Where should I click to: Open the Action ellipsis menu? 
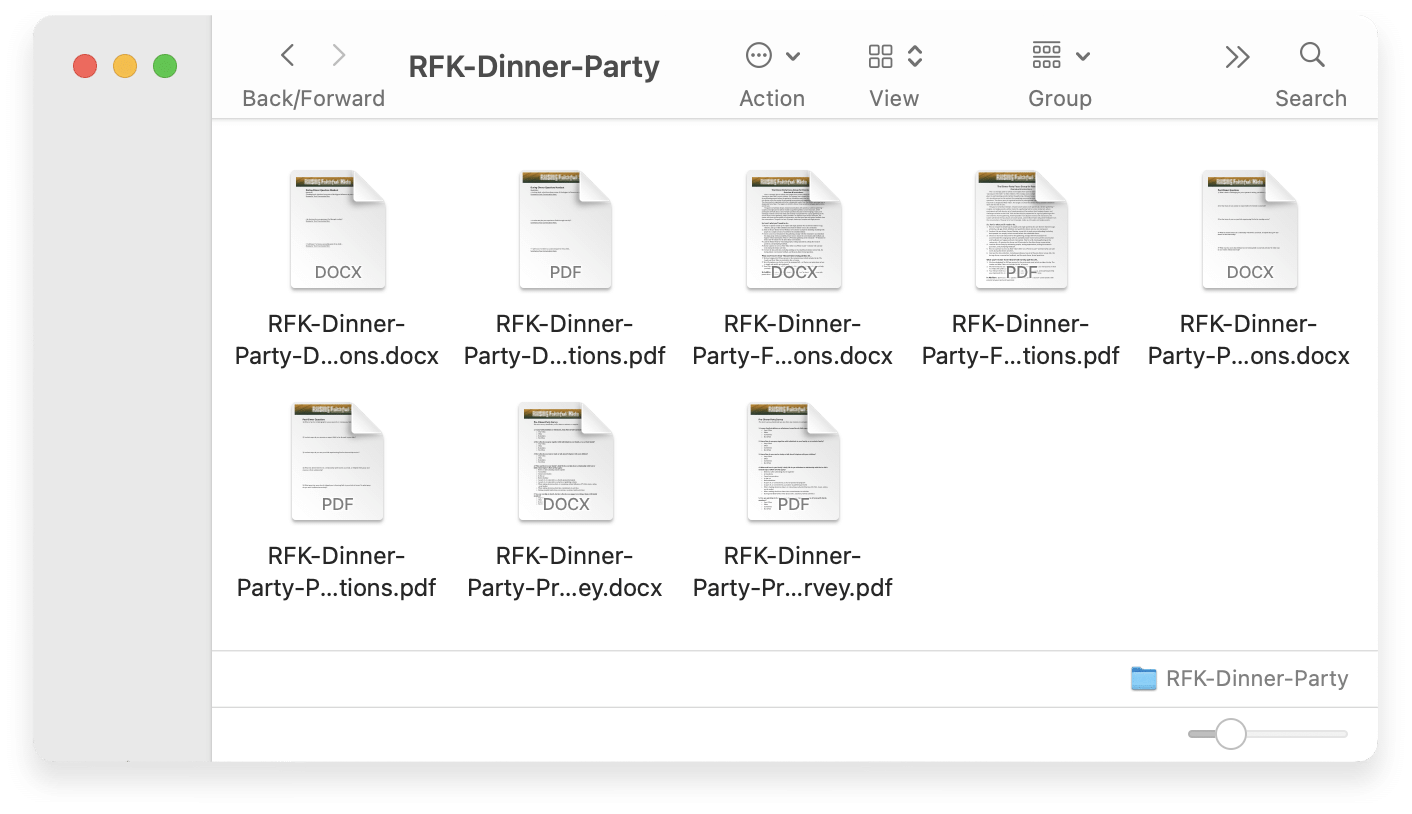pyautogui.click(x=759, y=55)
